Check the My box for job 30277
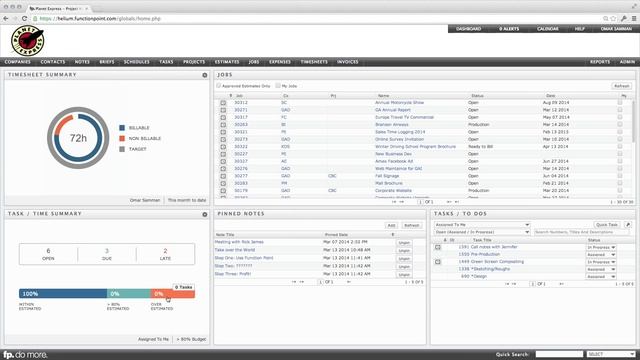Viewport: 640px width, 360px height. (x=620, y=176)
